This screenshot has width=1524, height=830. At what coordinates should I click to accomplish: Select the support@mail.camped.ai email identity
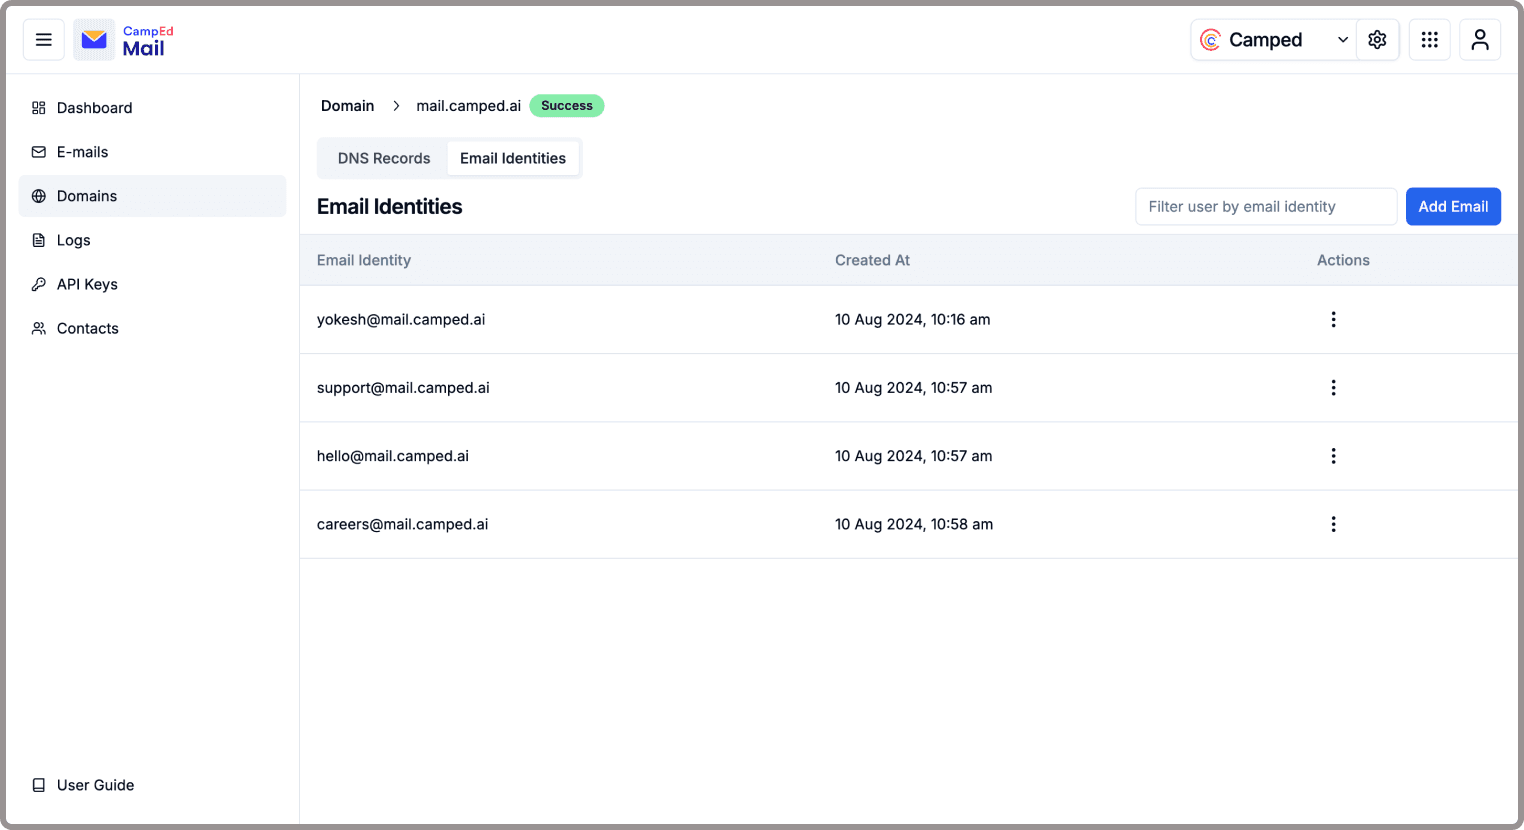tap(403, 388)
